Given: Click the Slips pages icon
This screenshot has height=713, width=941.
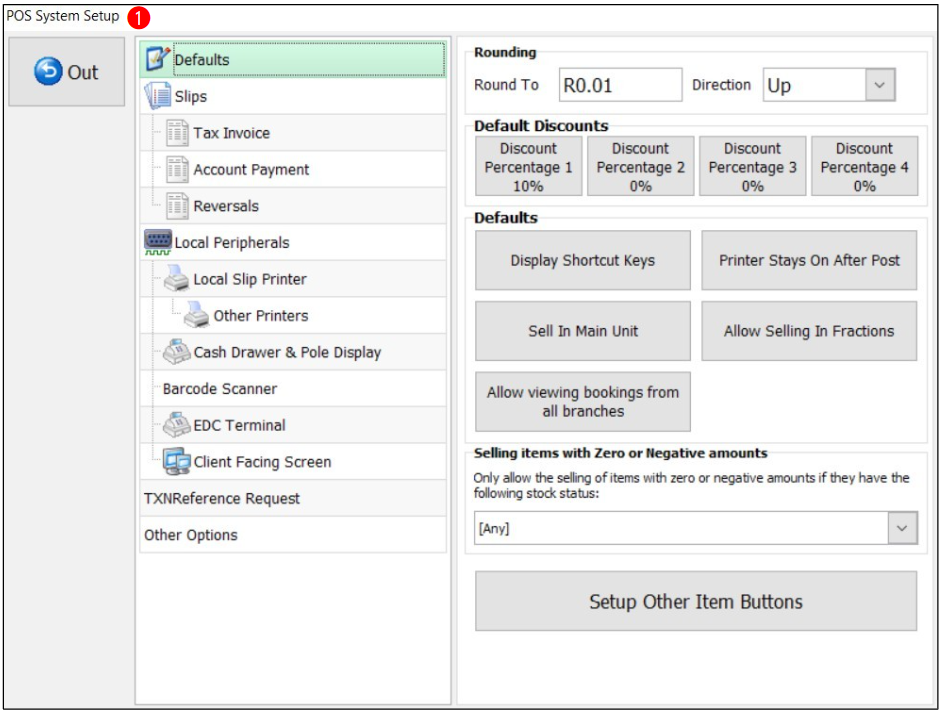Looking at the screenshot, I should click(x=157, y=96).
